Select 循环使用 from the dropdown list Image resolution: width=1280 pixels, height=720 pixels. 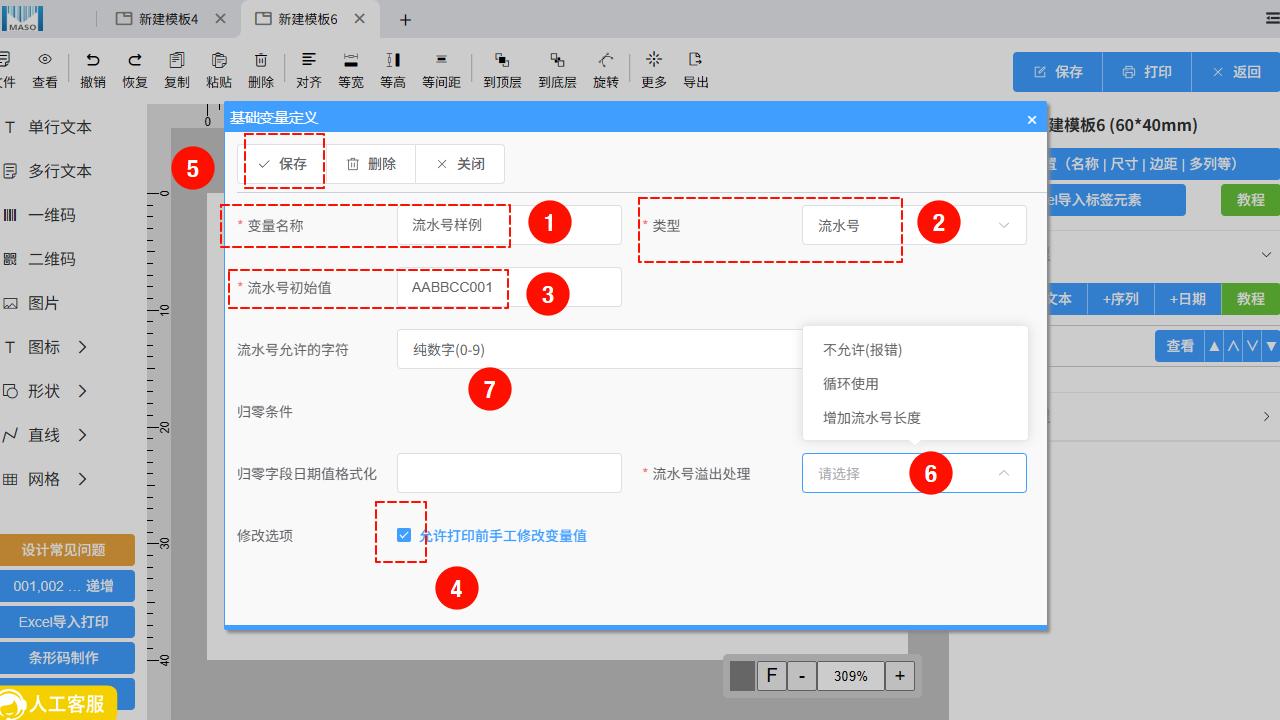(x=851, y=384)
